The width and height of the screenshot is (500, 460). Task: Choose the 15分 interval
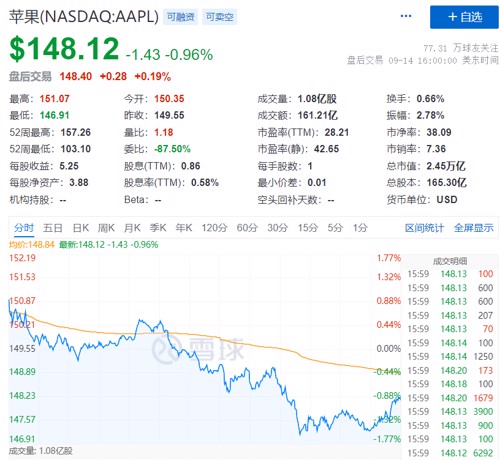coord(308,228)
